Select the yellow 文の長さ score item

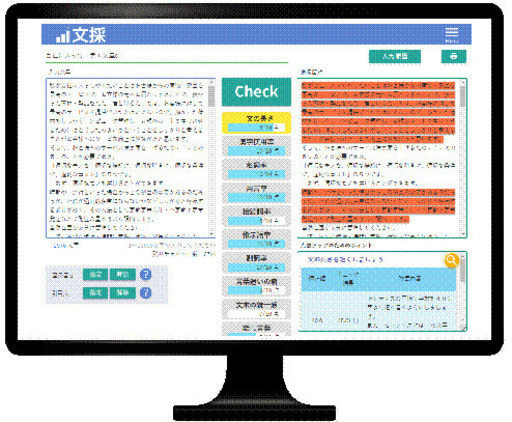(x=256, y=123)
